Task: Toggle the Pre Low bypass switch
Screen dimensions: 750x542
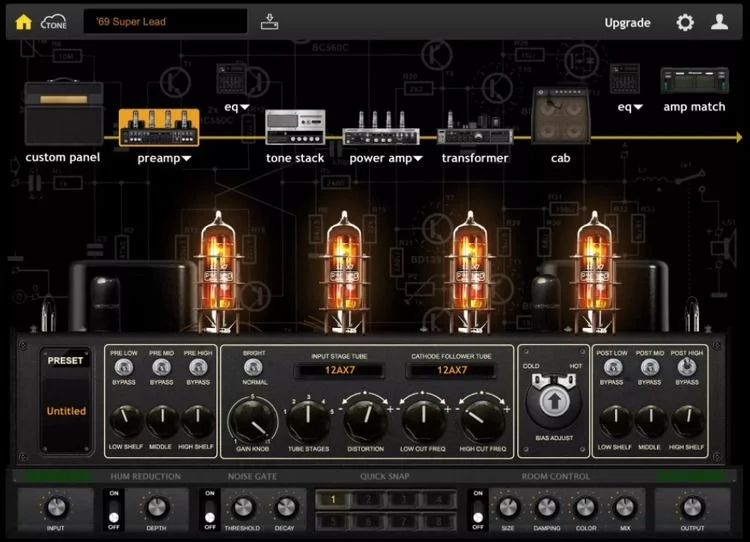Action: (123, 367)
